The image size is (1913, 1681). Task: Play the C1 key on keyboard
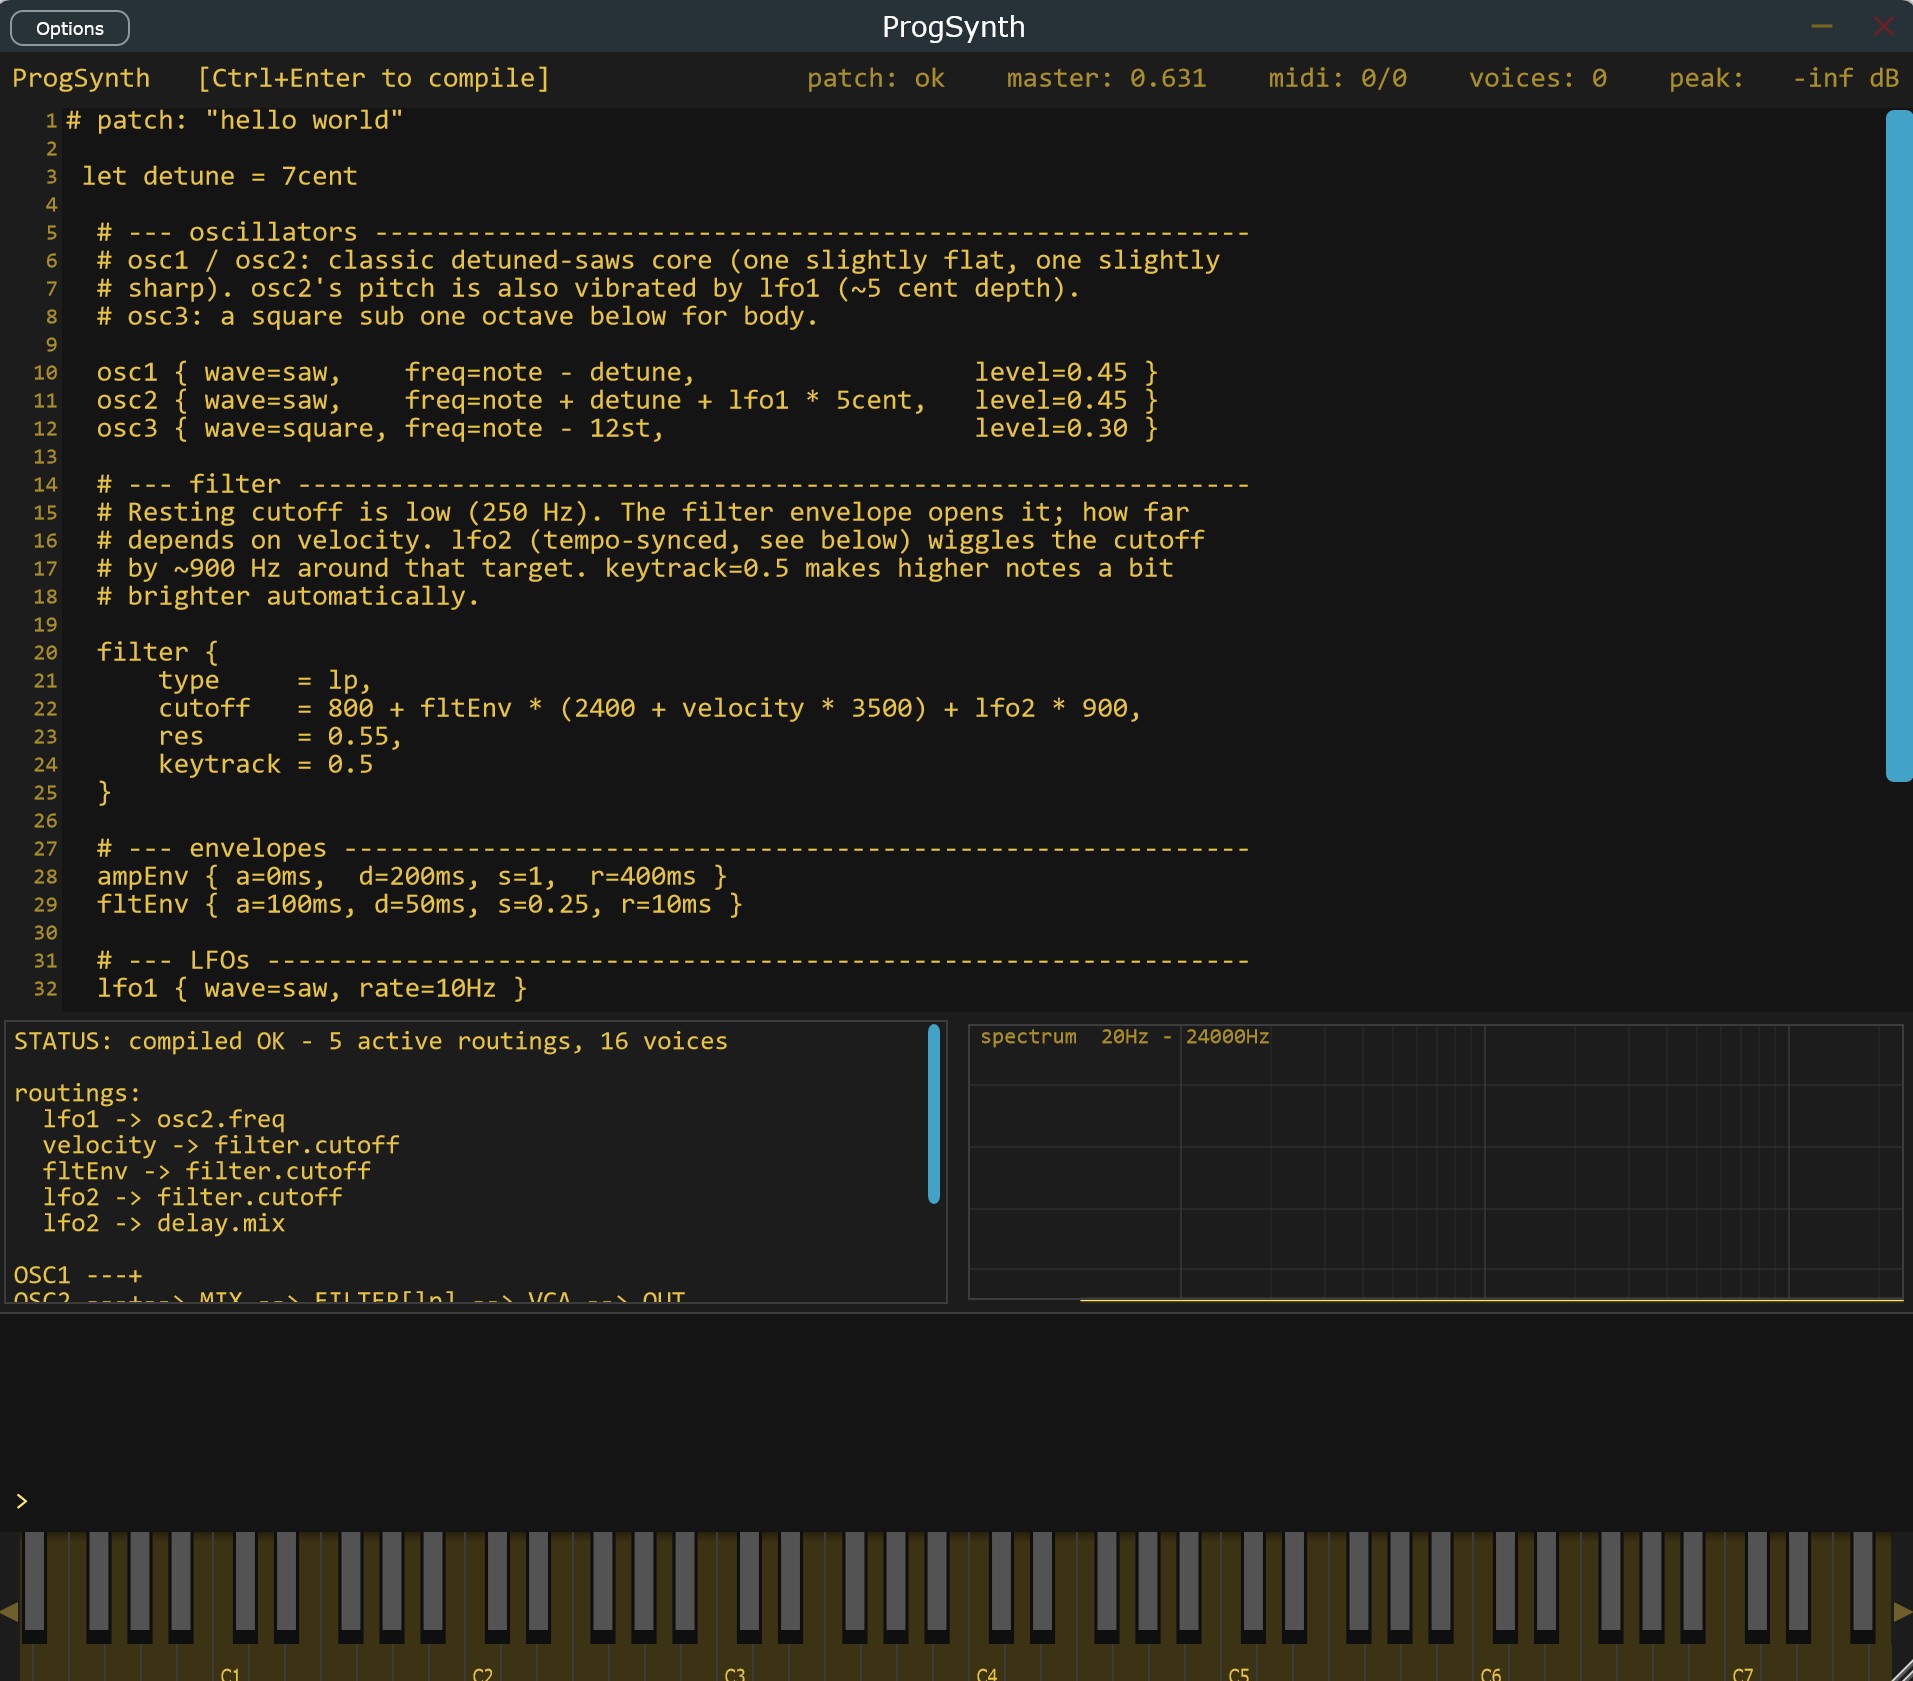coord(230,1660)
